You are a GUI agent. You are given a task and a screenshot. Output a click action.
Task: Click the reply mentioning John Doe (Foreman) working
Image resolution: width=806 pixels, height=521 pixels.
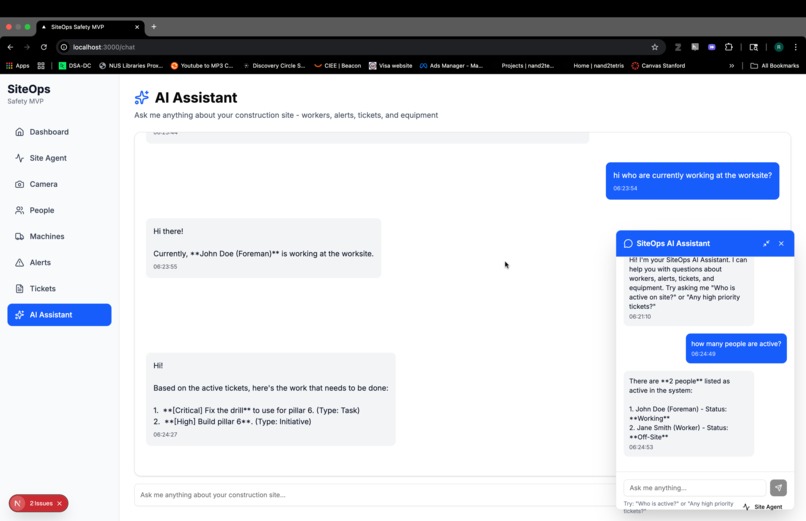(264, 248)
